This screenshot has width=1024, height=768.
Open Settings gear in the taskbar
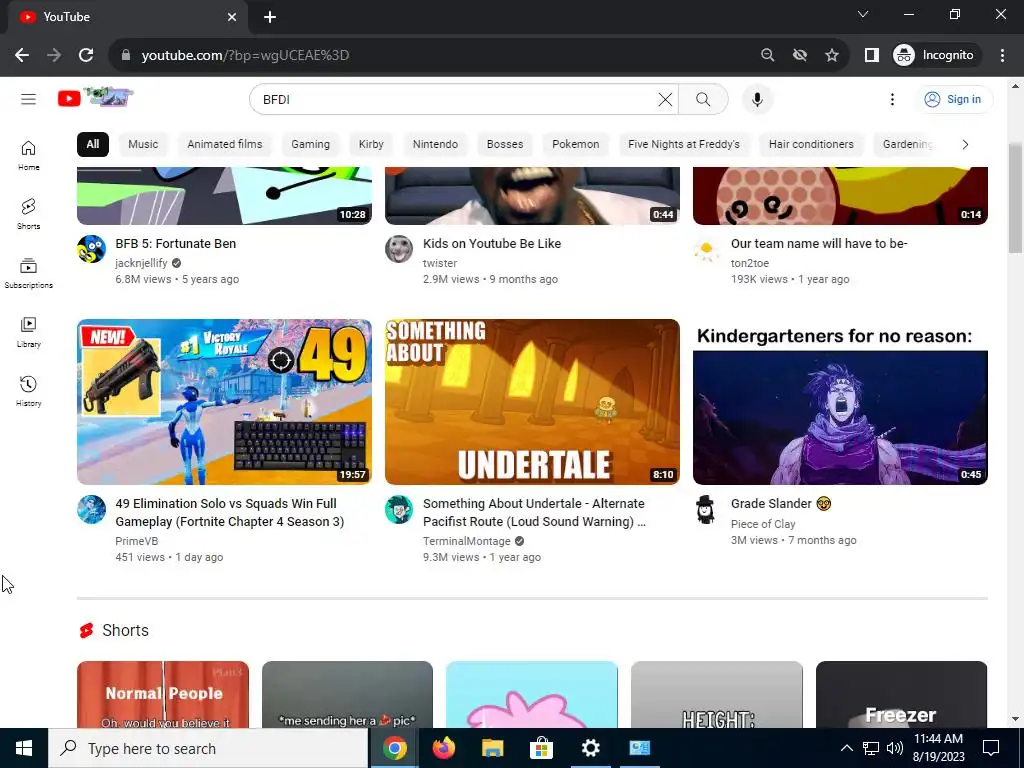coord(590,748)
